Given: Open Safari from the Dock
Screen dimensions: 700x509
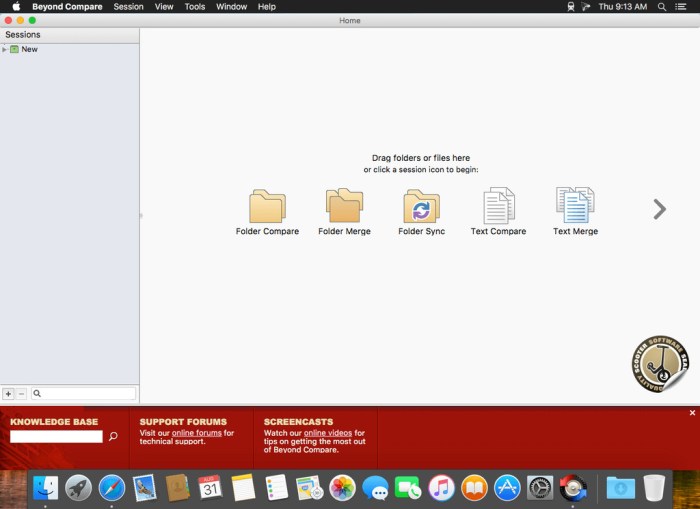Looking at the screenshot, I should pos(112,487).
